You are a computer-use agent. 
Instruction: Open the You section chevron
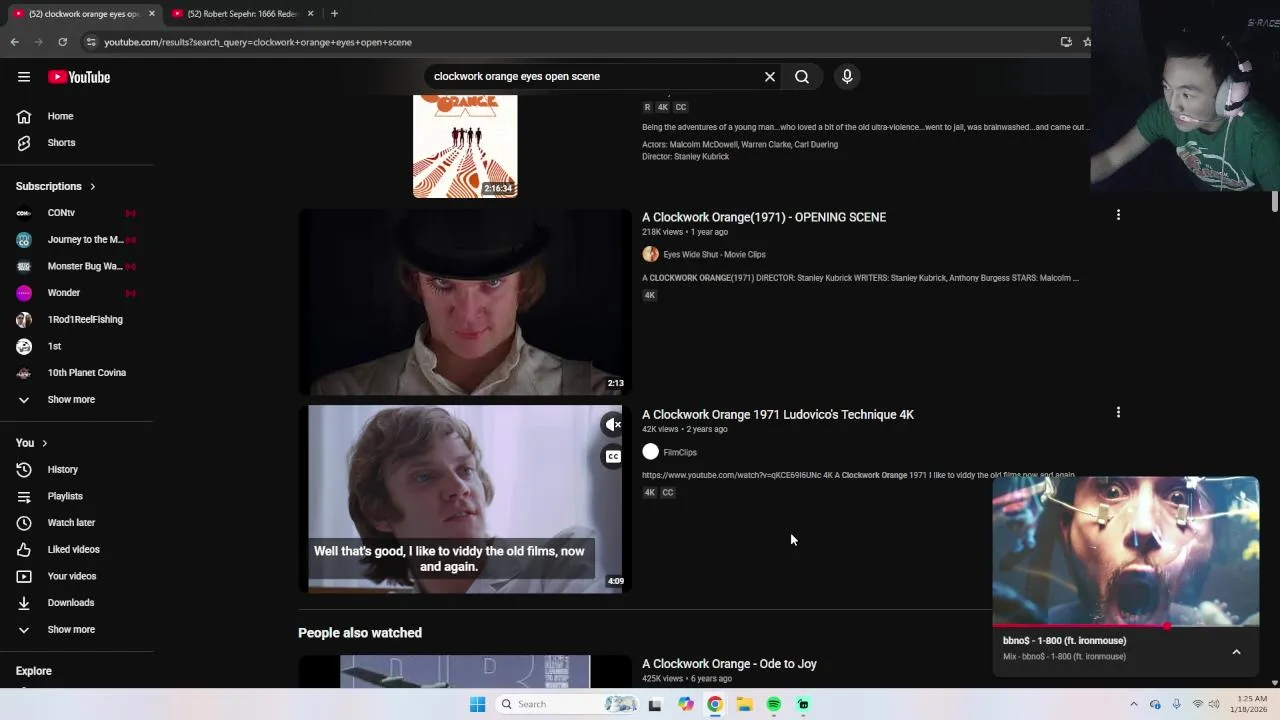44,443
